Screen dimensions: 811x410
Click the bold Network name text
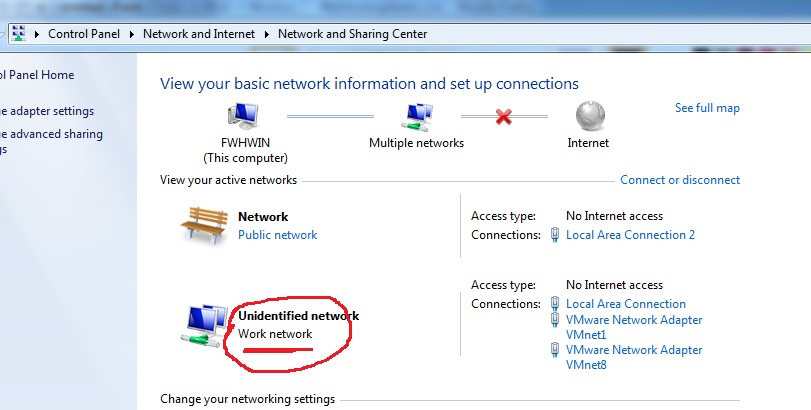pyautogui.click(x=263, y=217)
